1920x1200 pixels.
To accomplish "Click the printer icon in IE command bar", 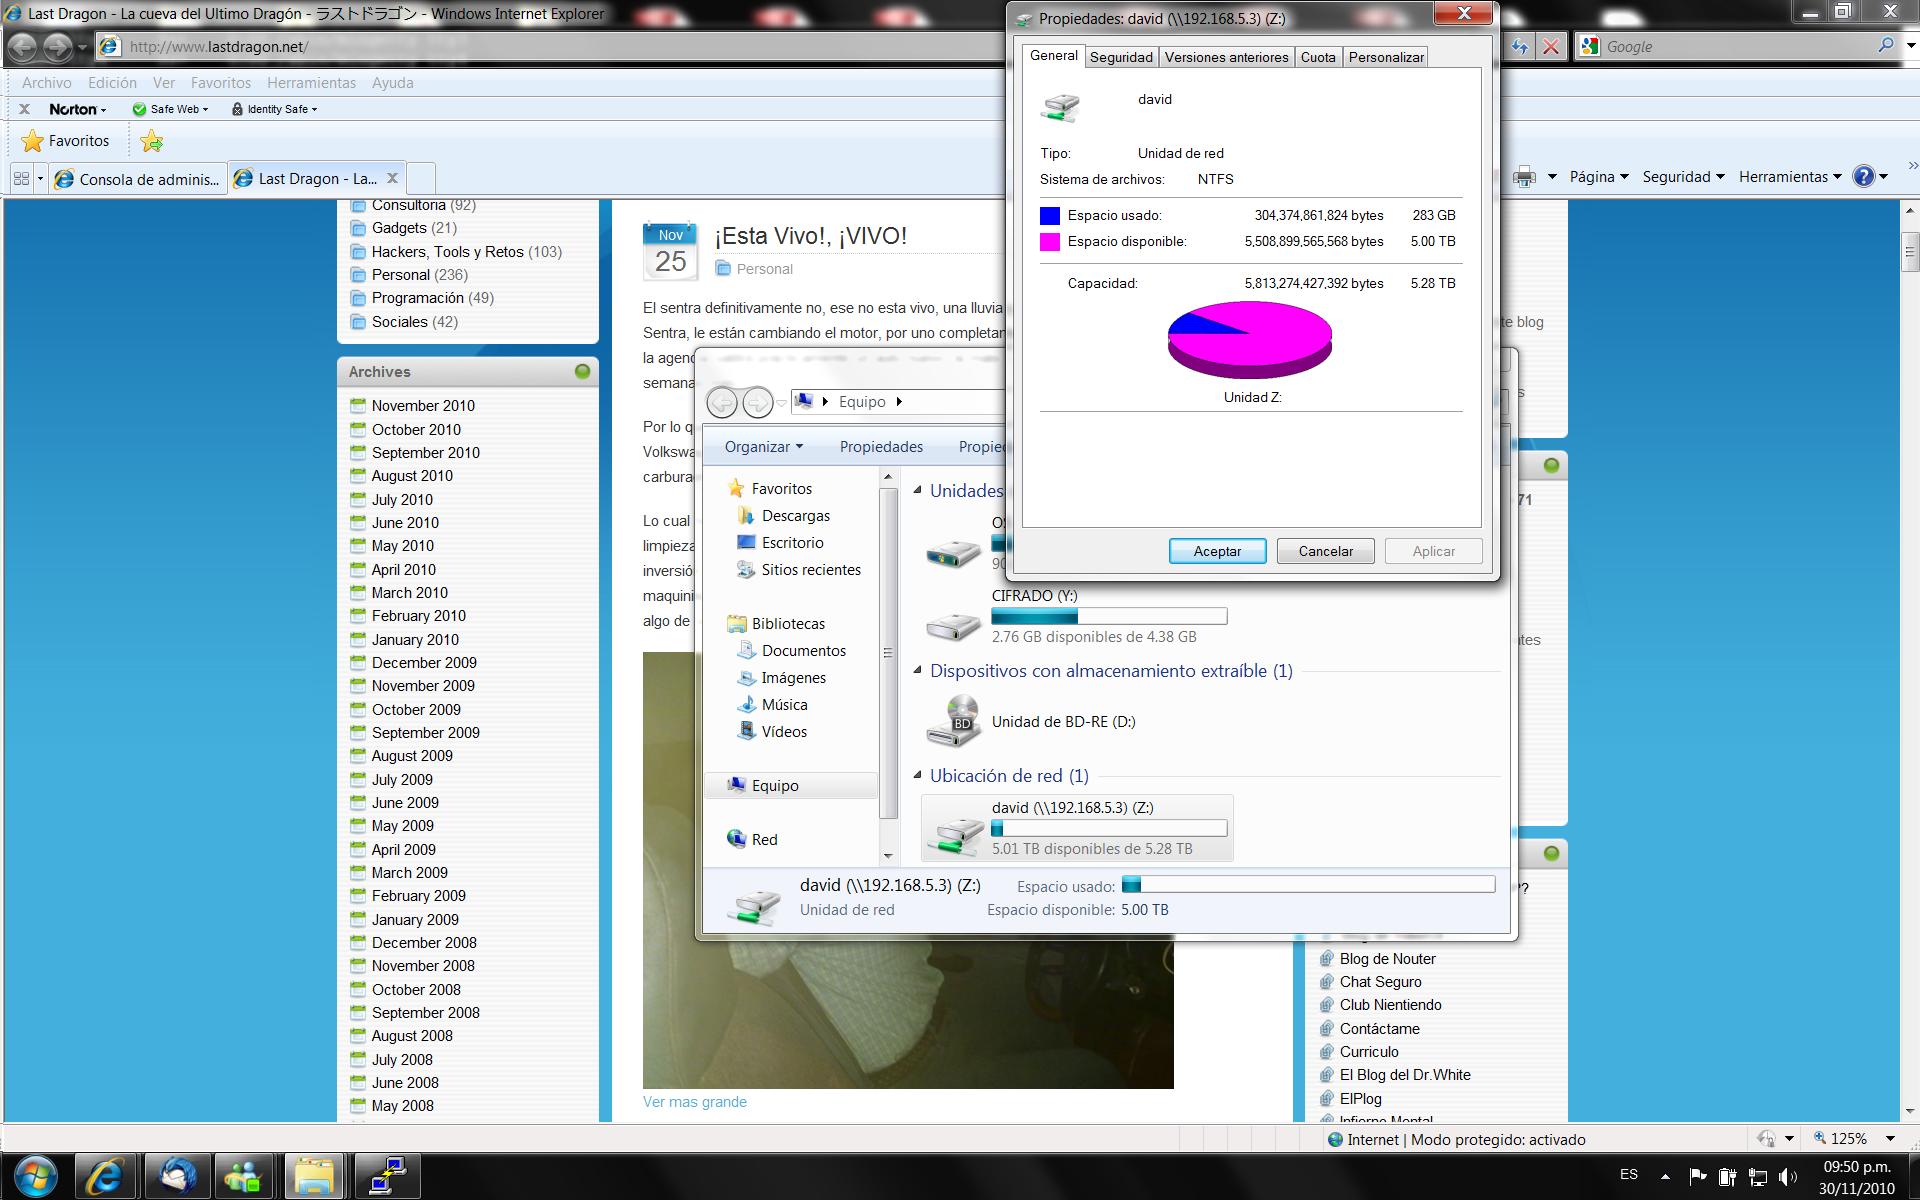I will click(x=1524, y=177).
